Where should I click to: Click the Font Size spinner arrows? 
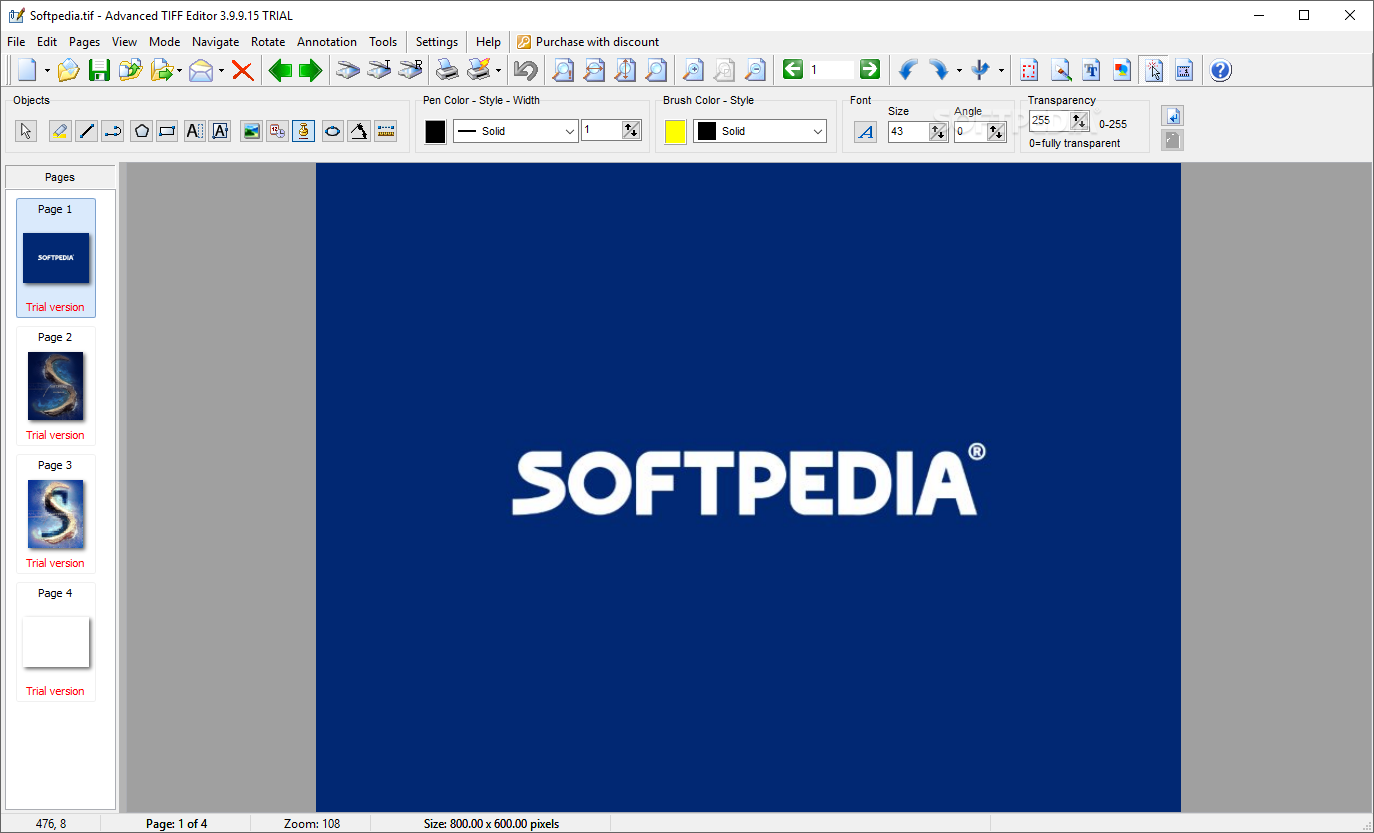[938, 131]
